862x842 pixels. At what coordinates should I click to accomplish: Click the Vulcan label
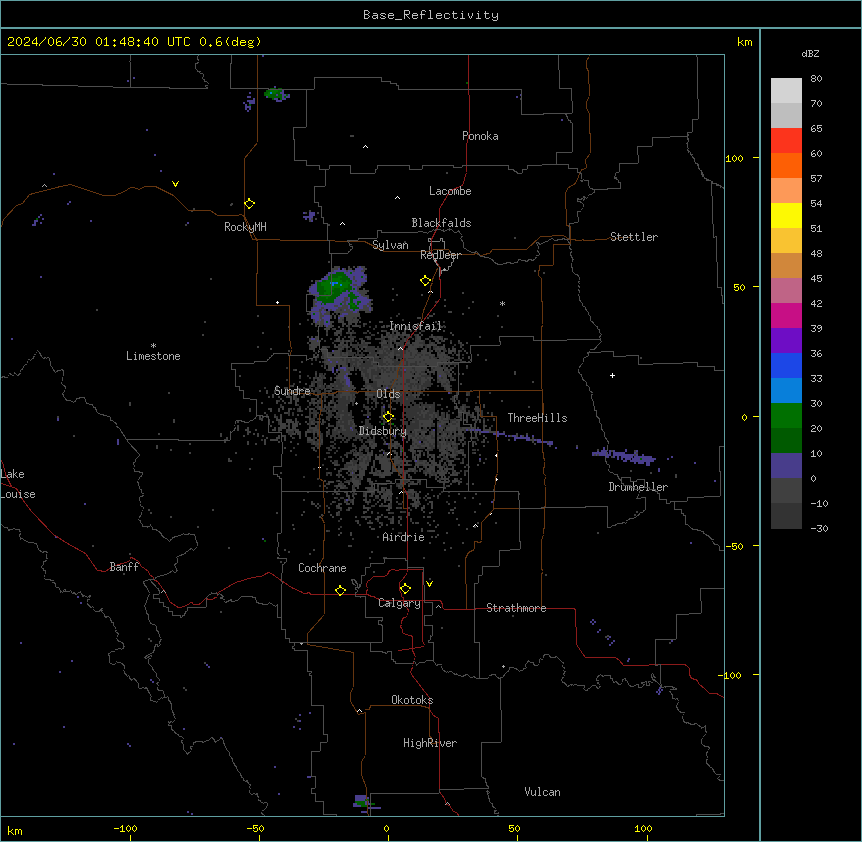point(543,792)
